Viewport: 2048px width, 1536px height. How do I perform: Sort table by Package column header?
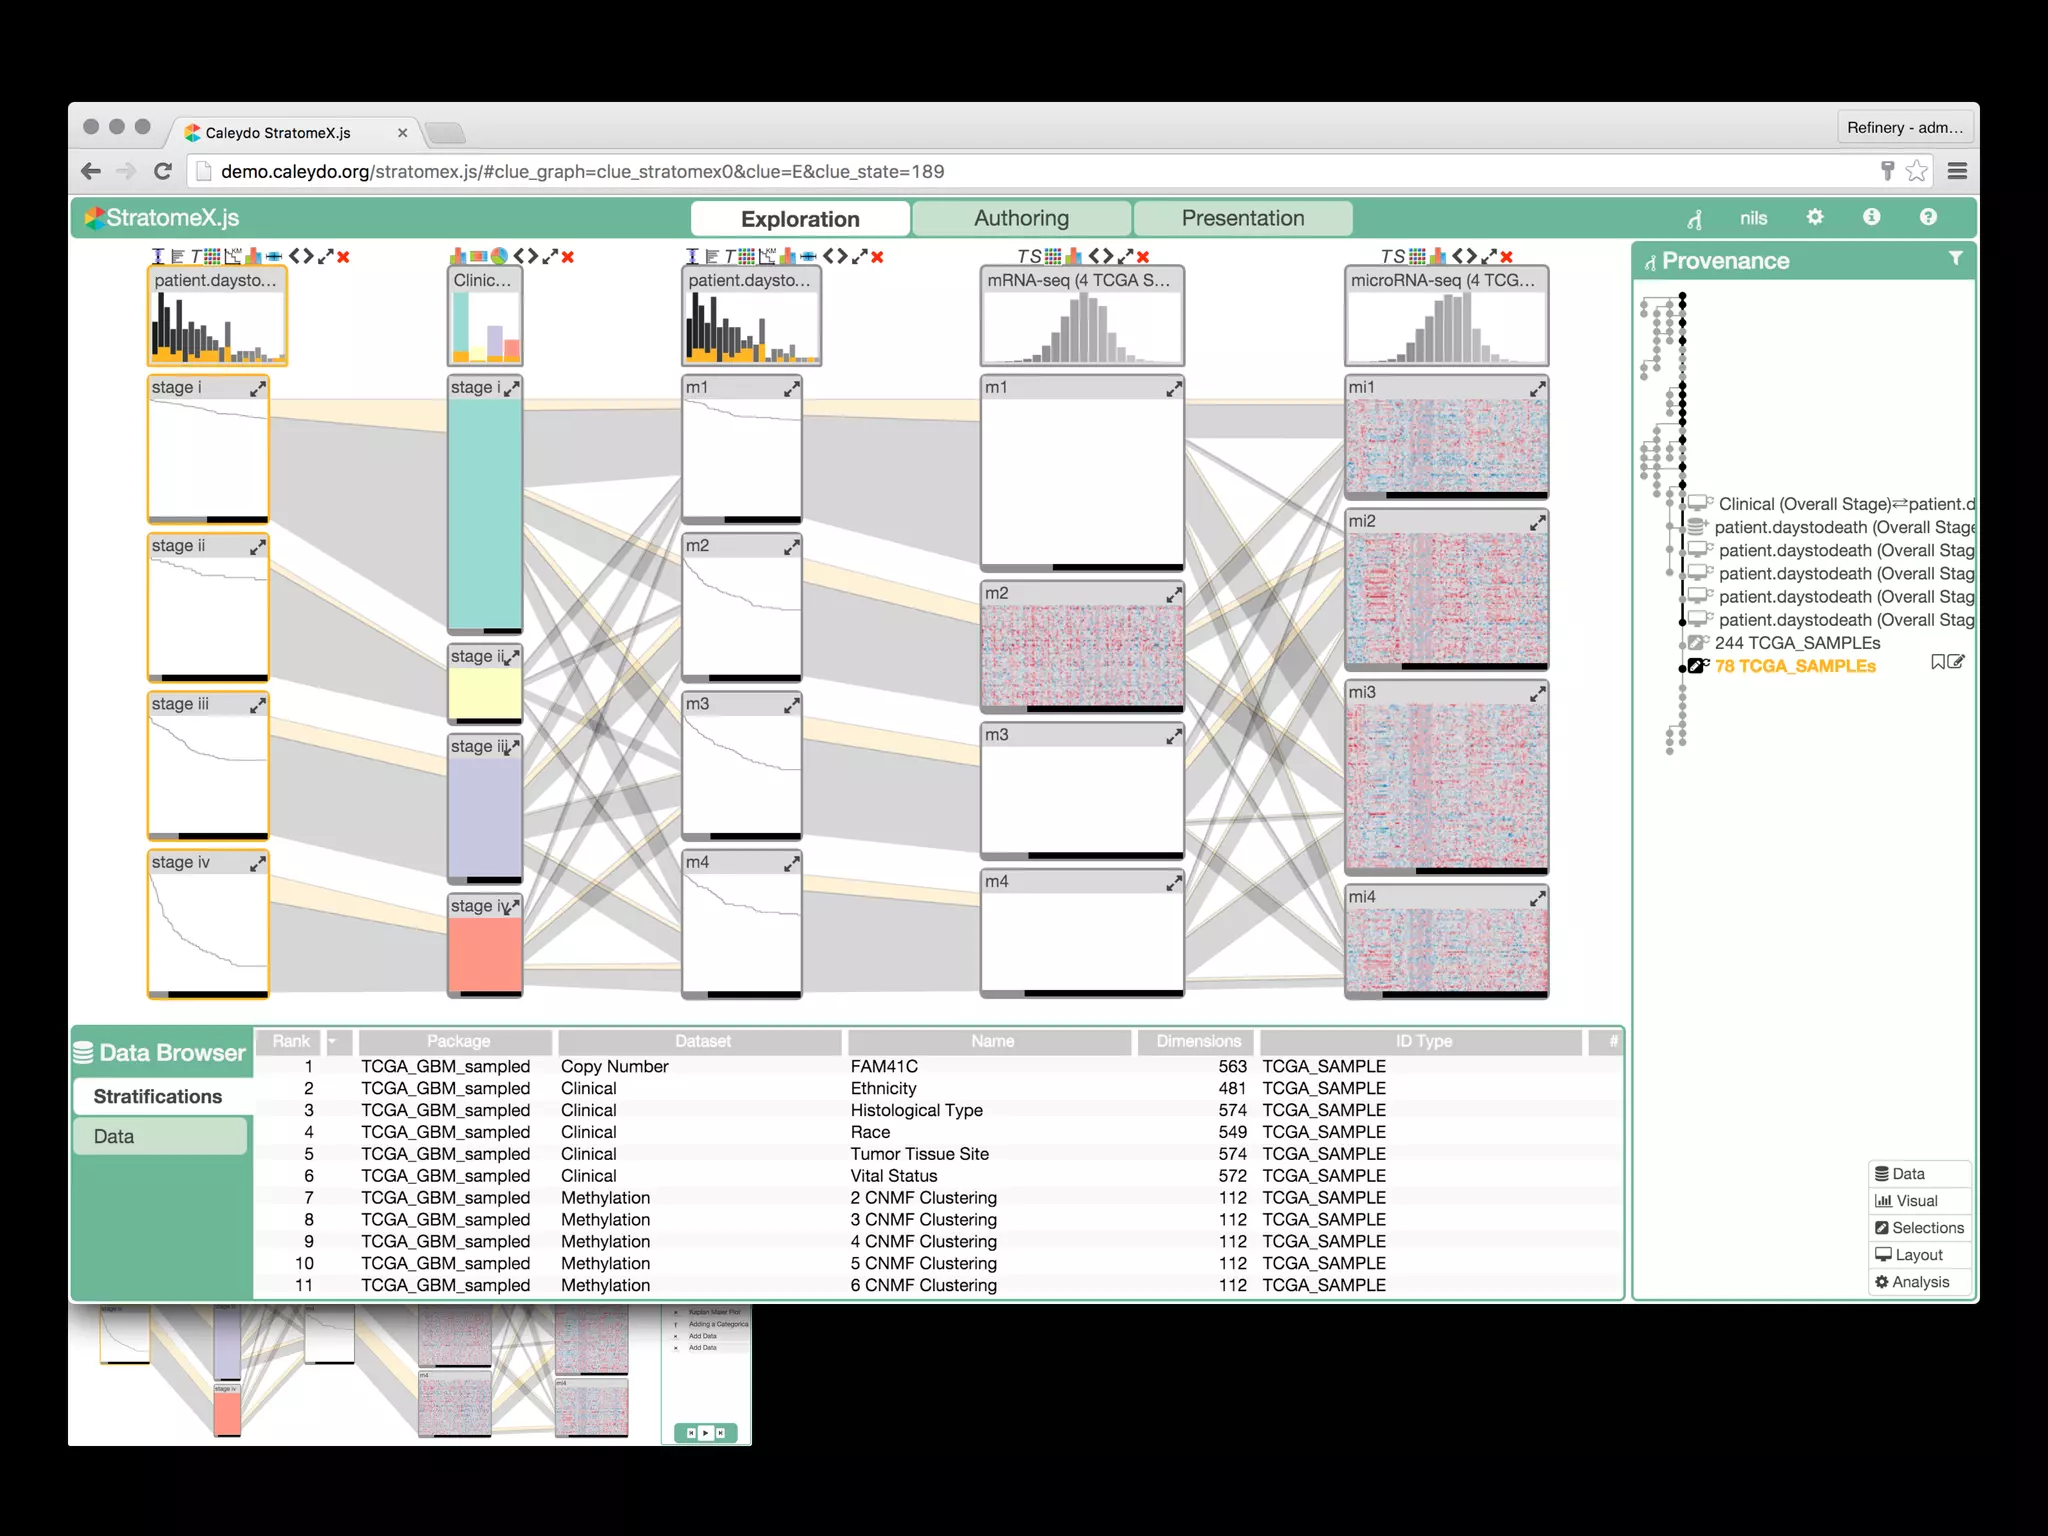[457, 1042]
